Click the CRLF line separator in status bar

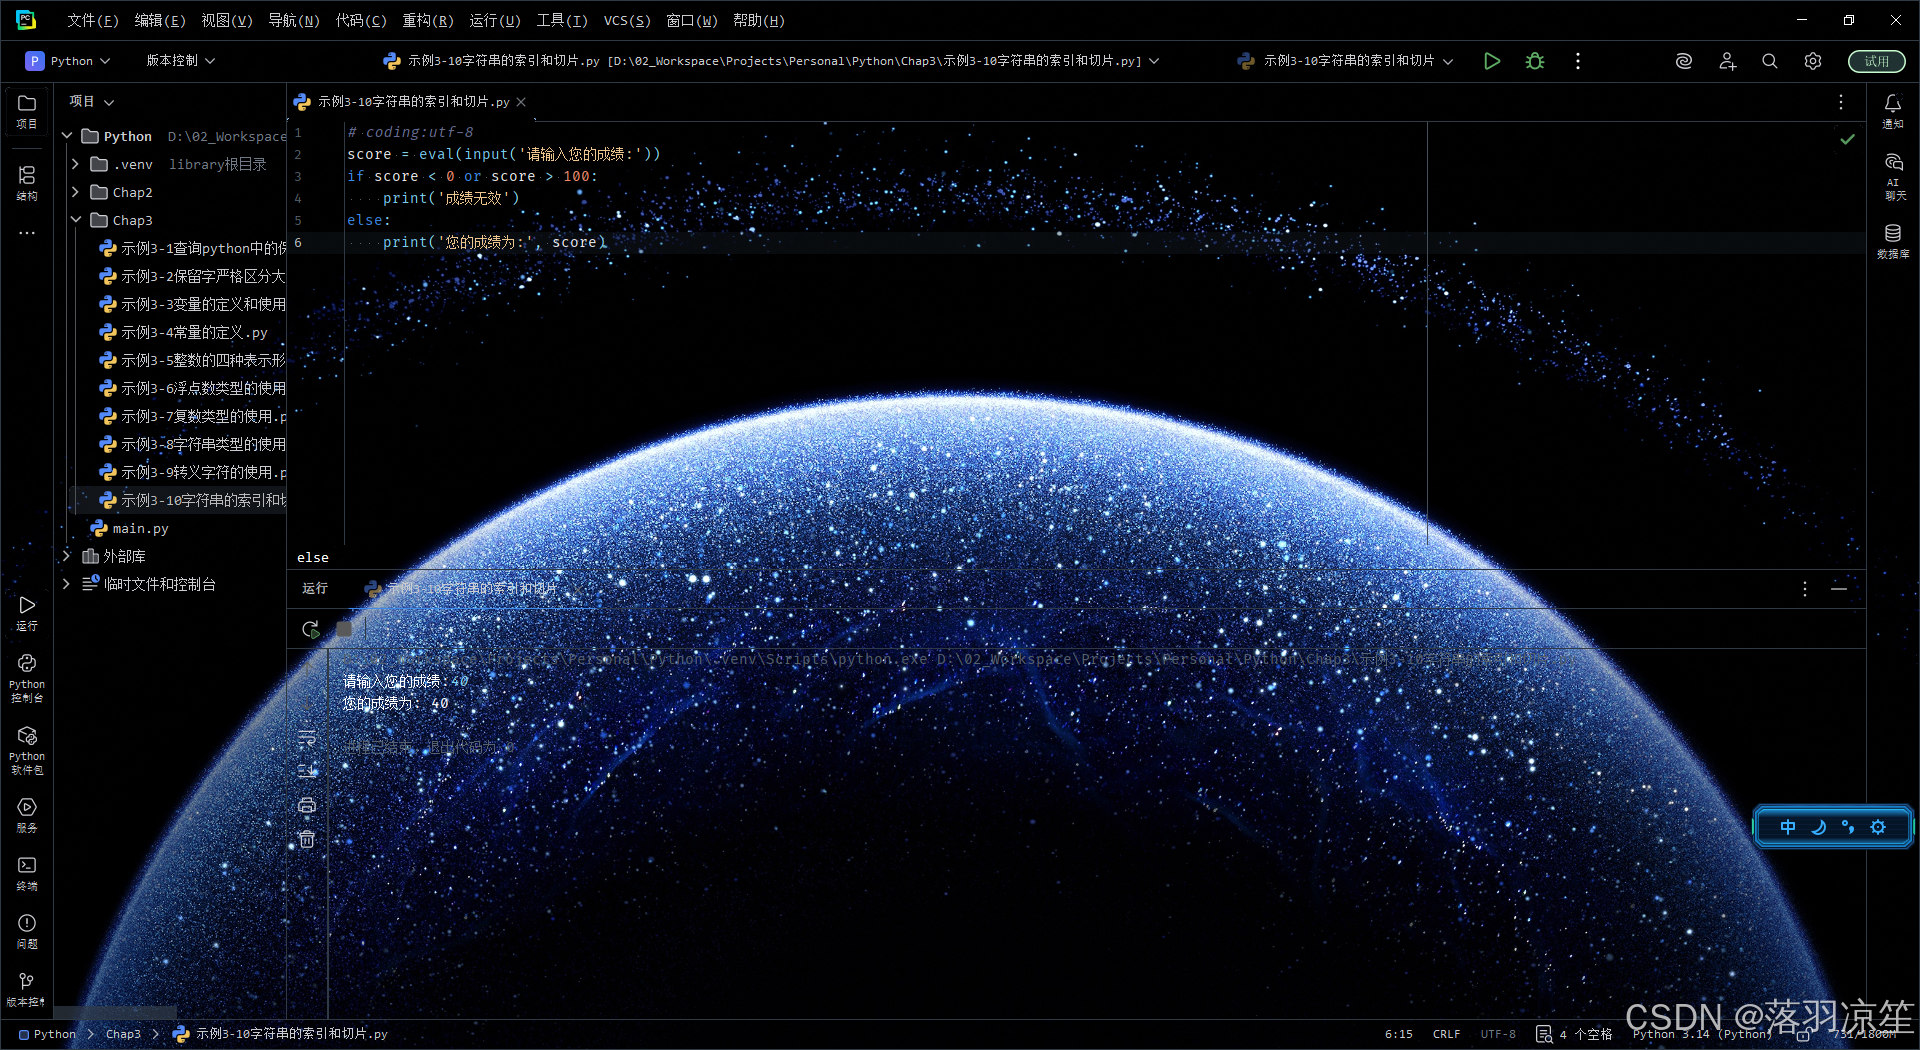tap(1446, 1034)
